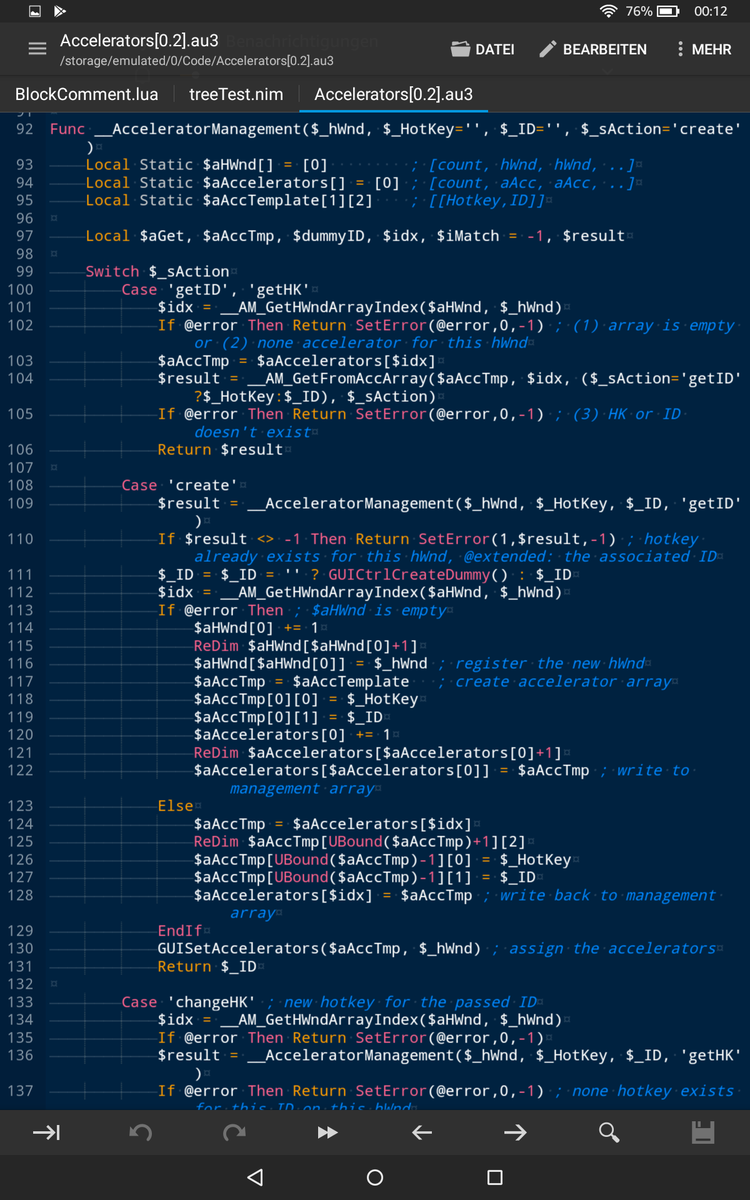Open the DATEI file menu

point(482,49)
